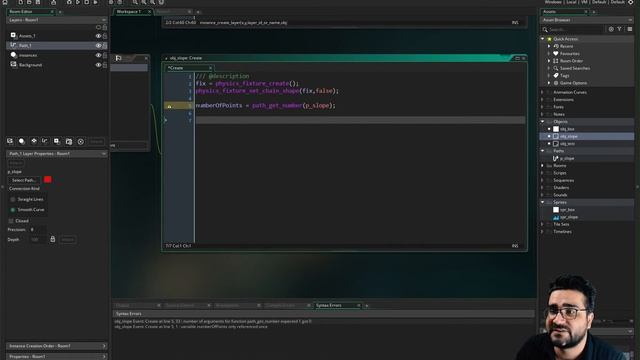Click the warning icon on code line 5
The height and width of the screenshot is (360, 640).
[169, 106]
